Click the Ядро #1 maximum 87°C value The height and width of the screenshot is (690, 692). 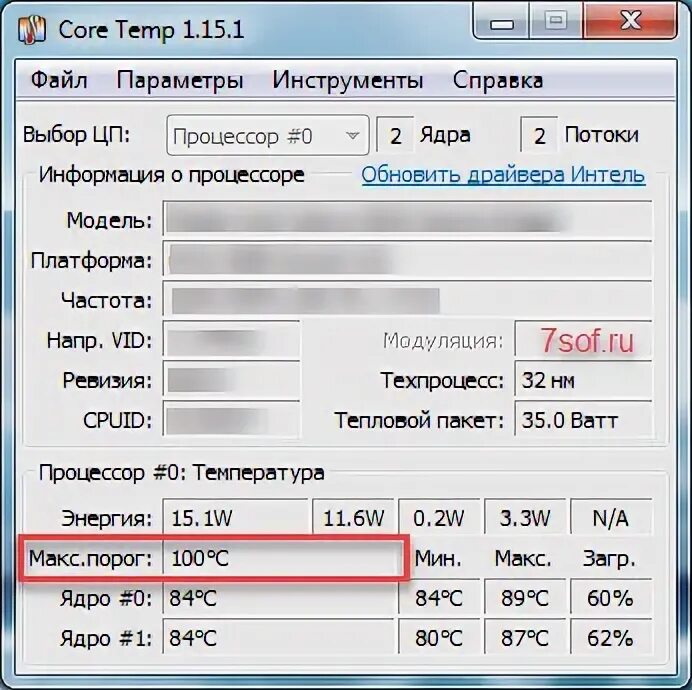point(525,637)
